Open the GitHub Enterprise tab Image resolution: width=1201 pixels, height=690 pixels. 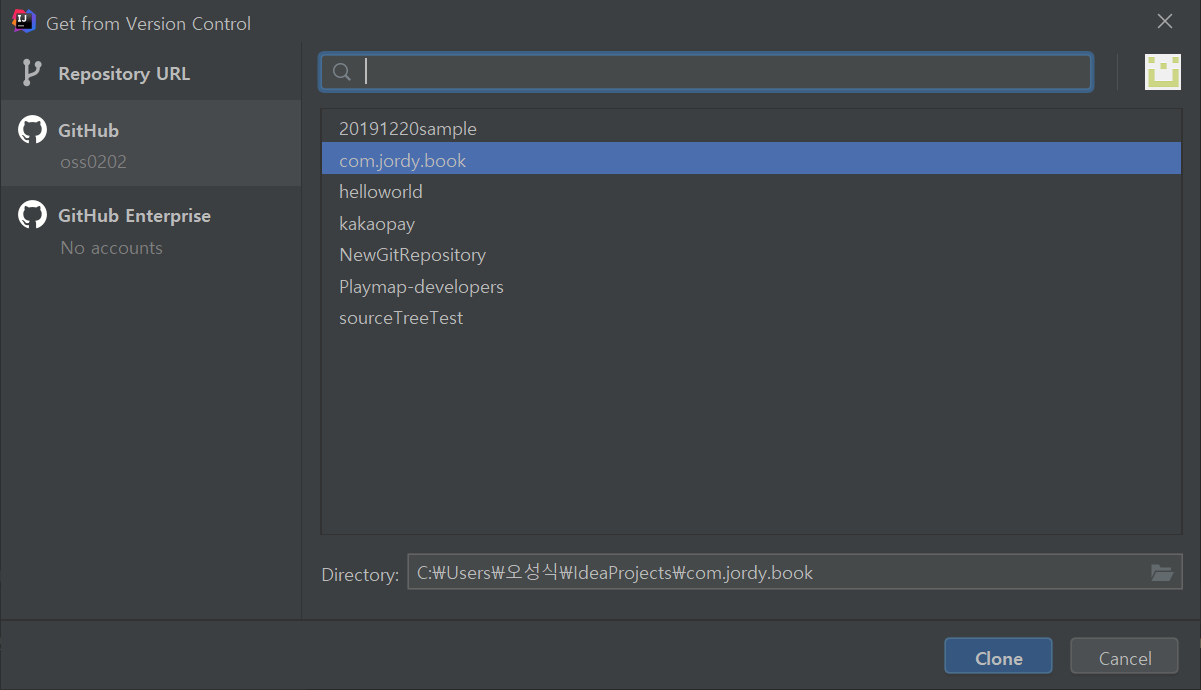click(x=150, y=230)
